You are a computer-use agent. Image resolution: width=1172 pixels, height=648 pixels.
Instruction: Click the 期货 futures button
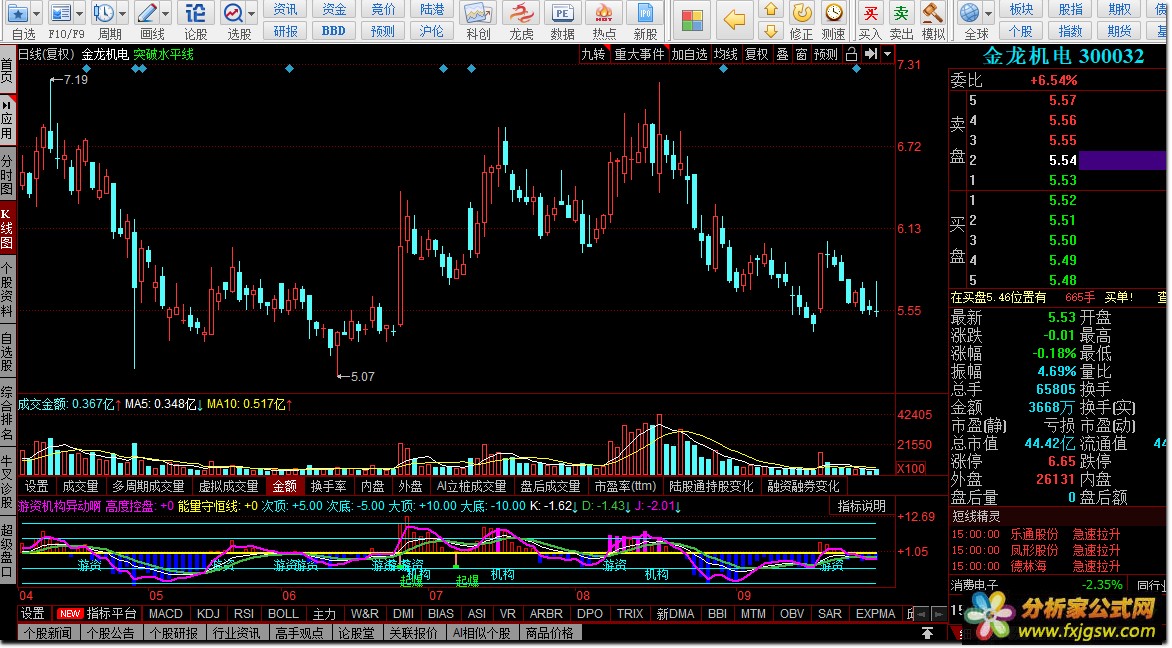point(1119,31)
